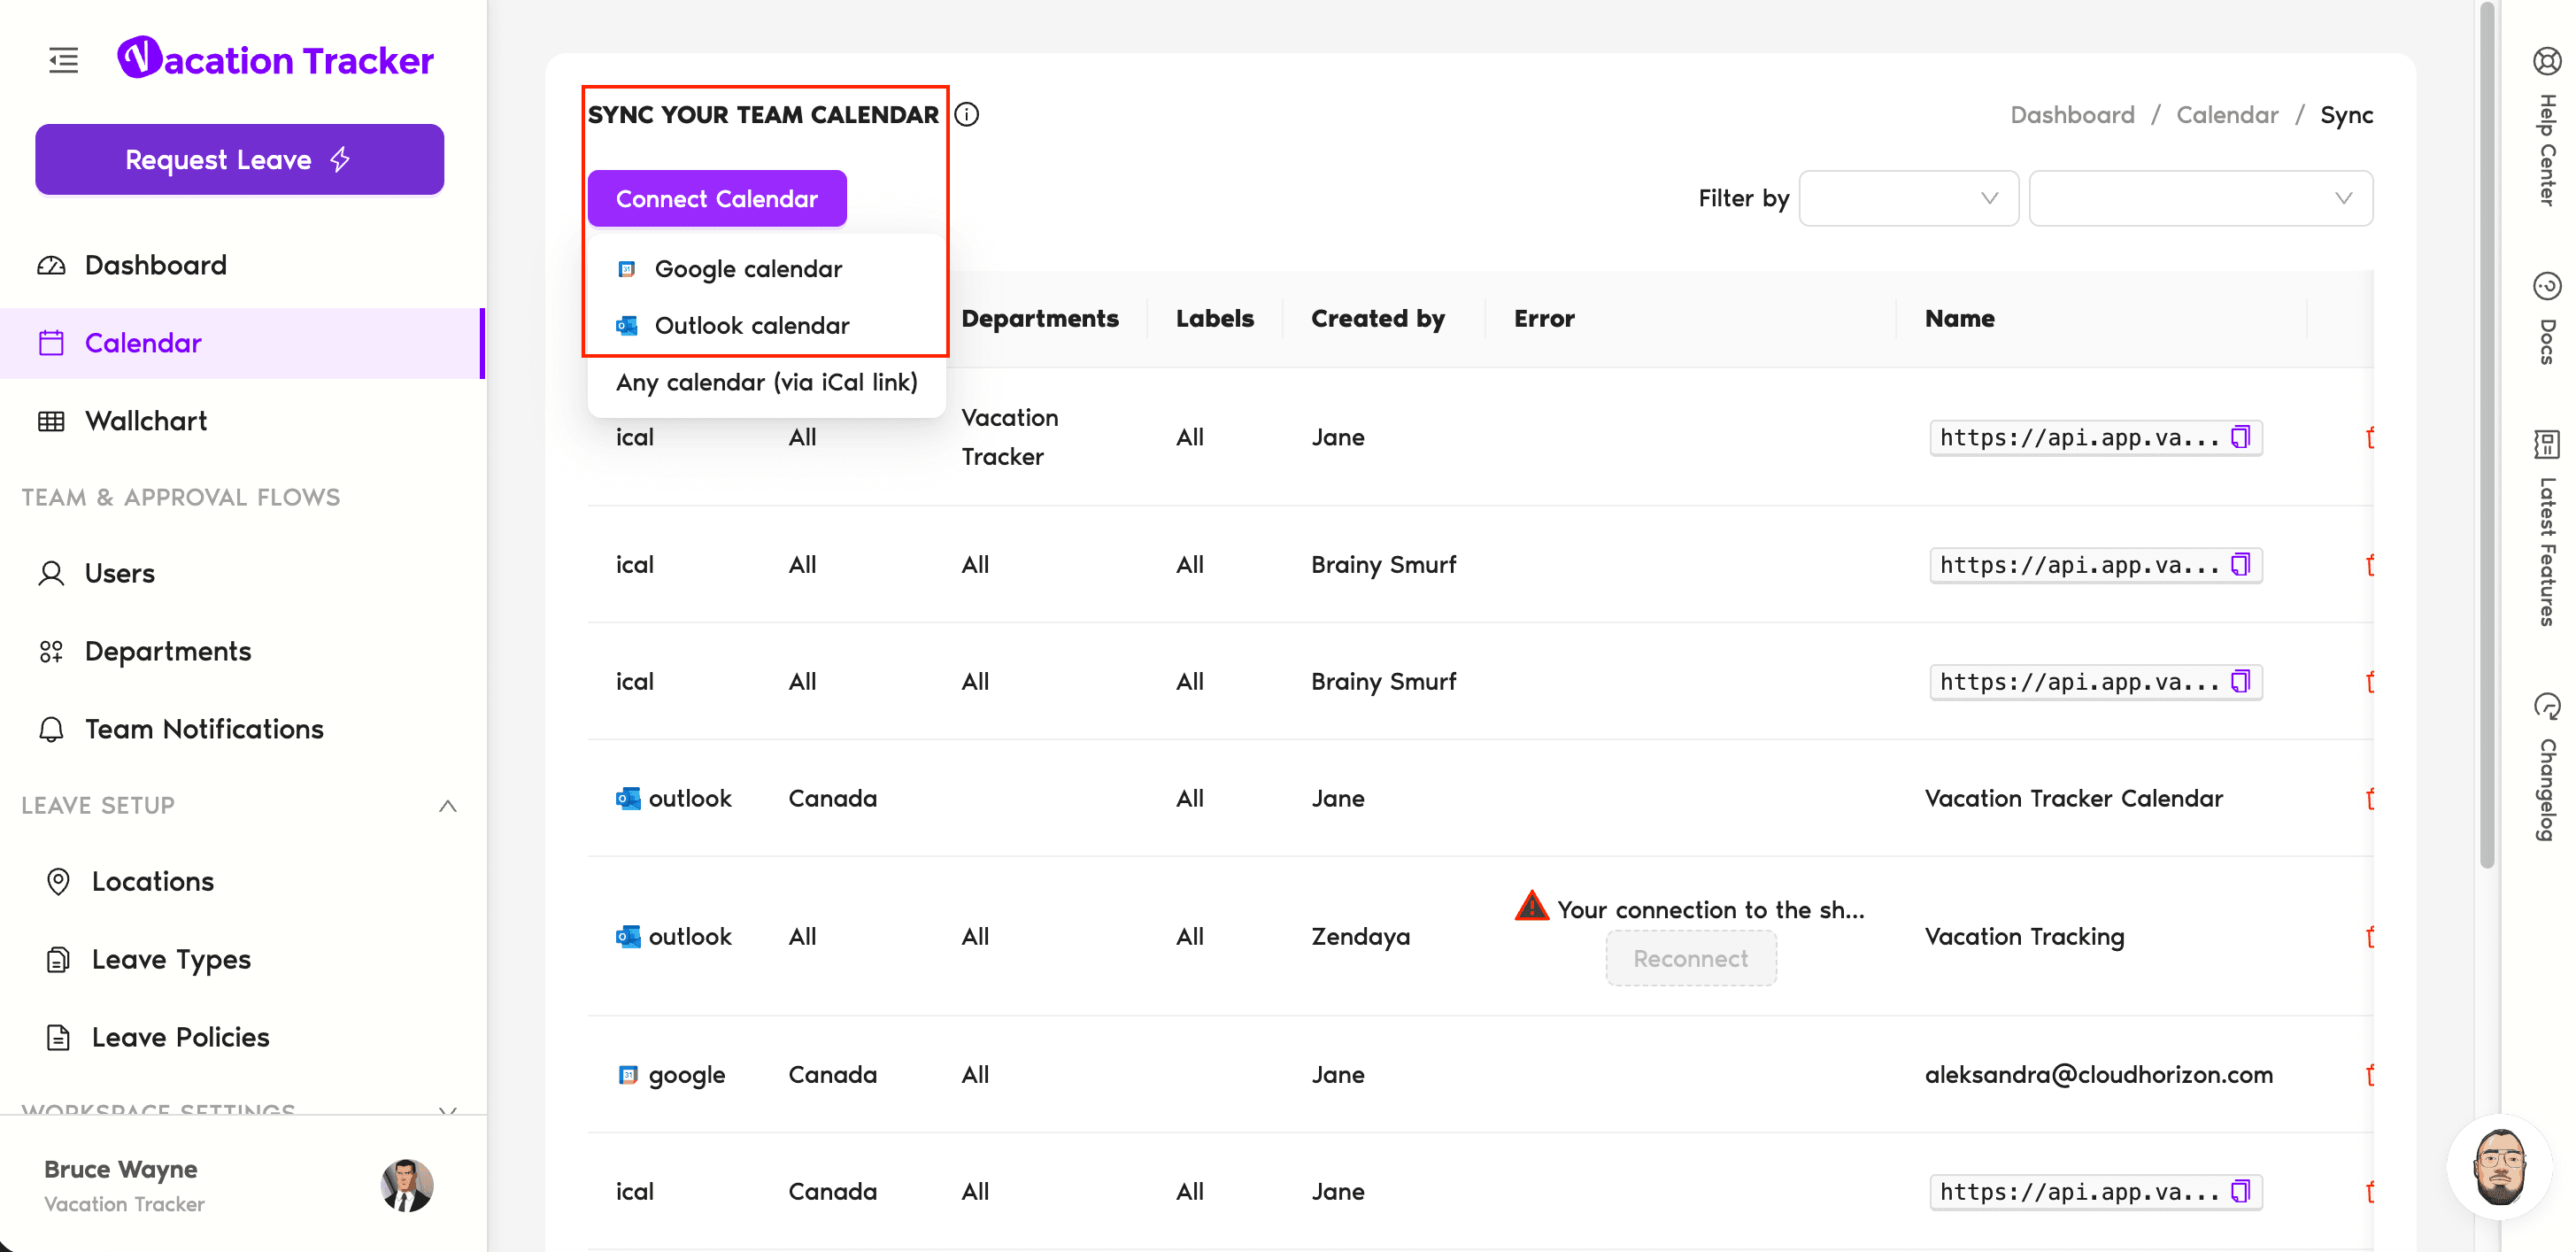Screen dimensions: 2576x1252
Task: Select Any calendar via iCal link
Action: pyautogui.click(x=766, y=382)
